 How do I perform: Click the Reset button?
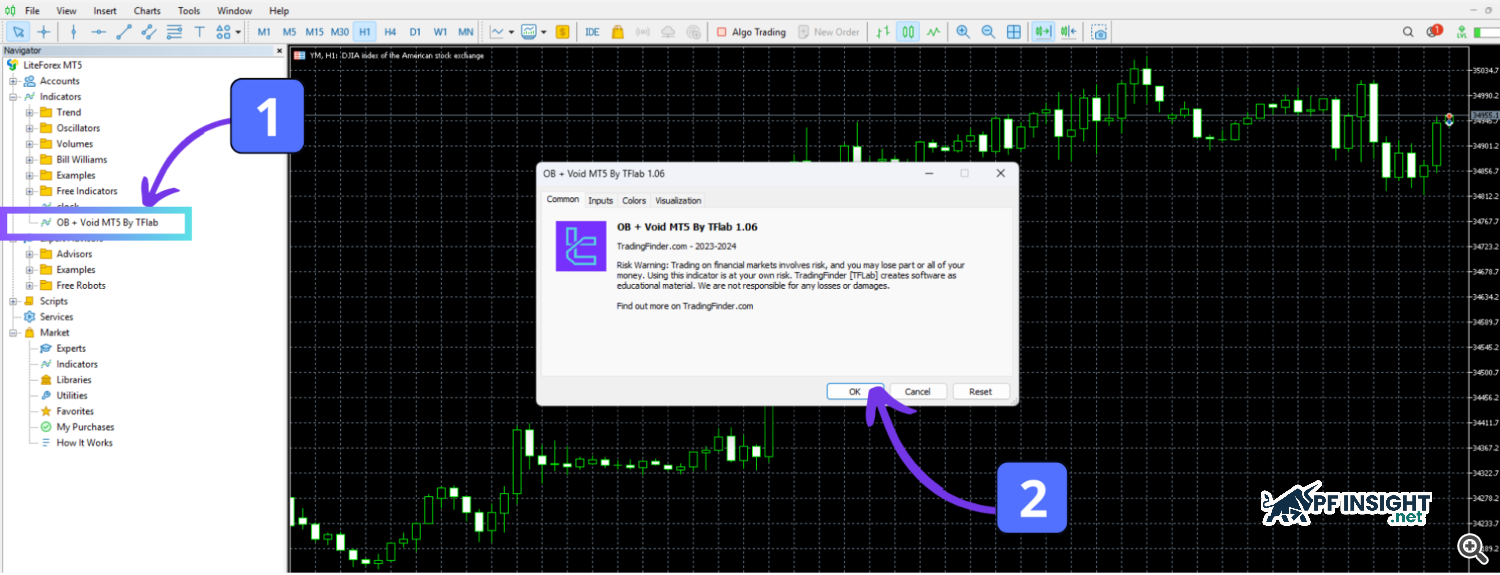coord(980,391)
